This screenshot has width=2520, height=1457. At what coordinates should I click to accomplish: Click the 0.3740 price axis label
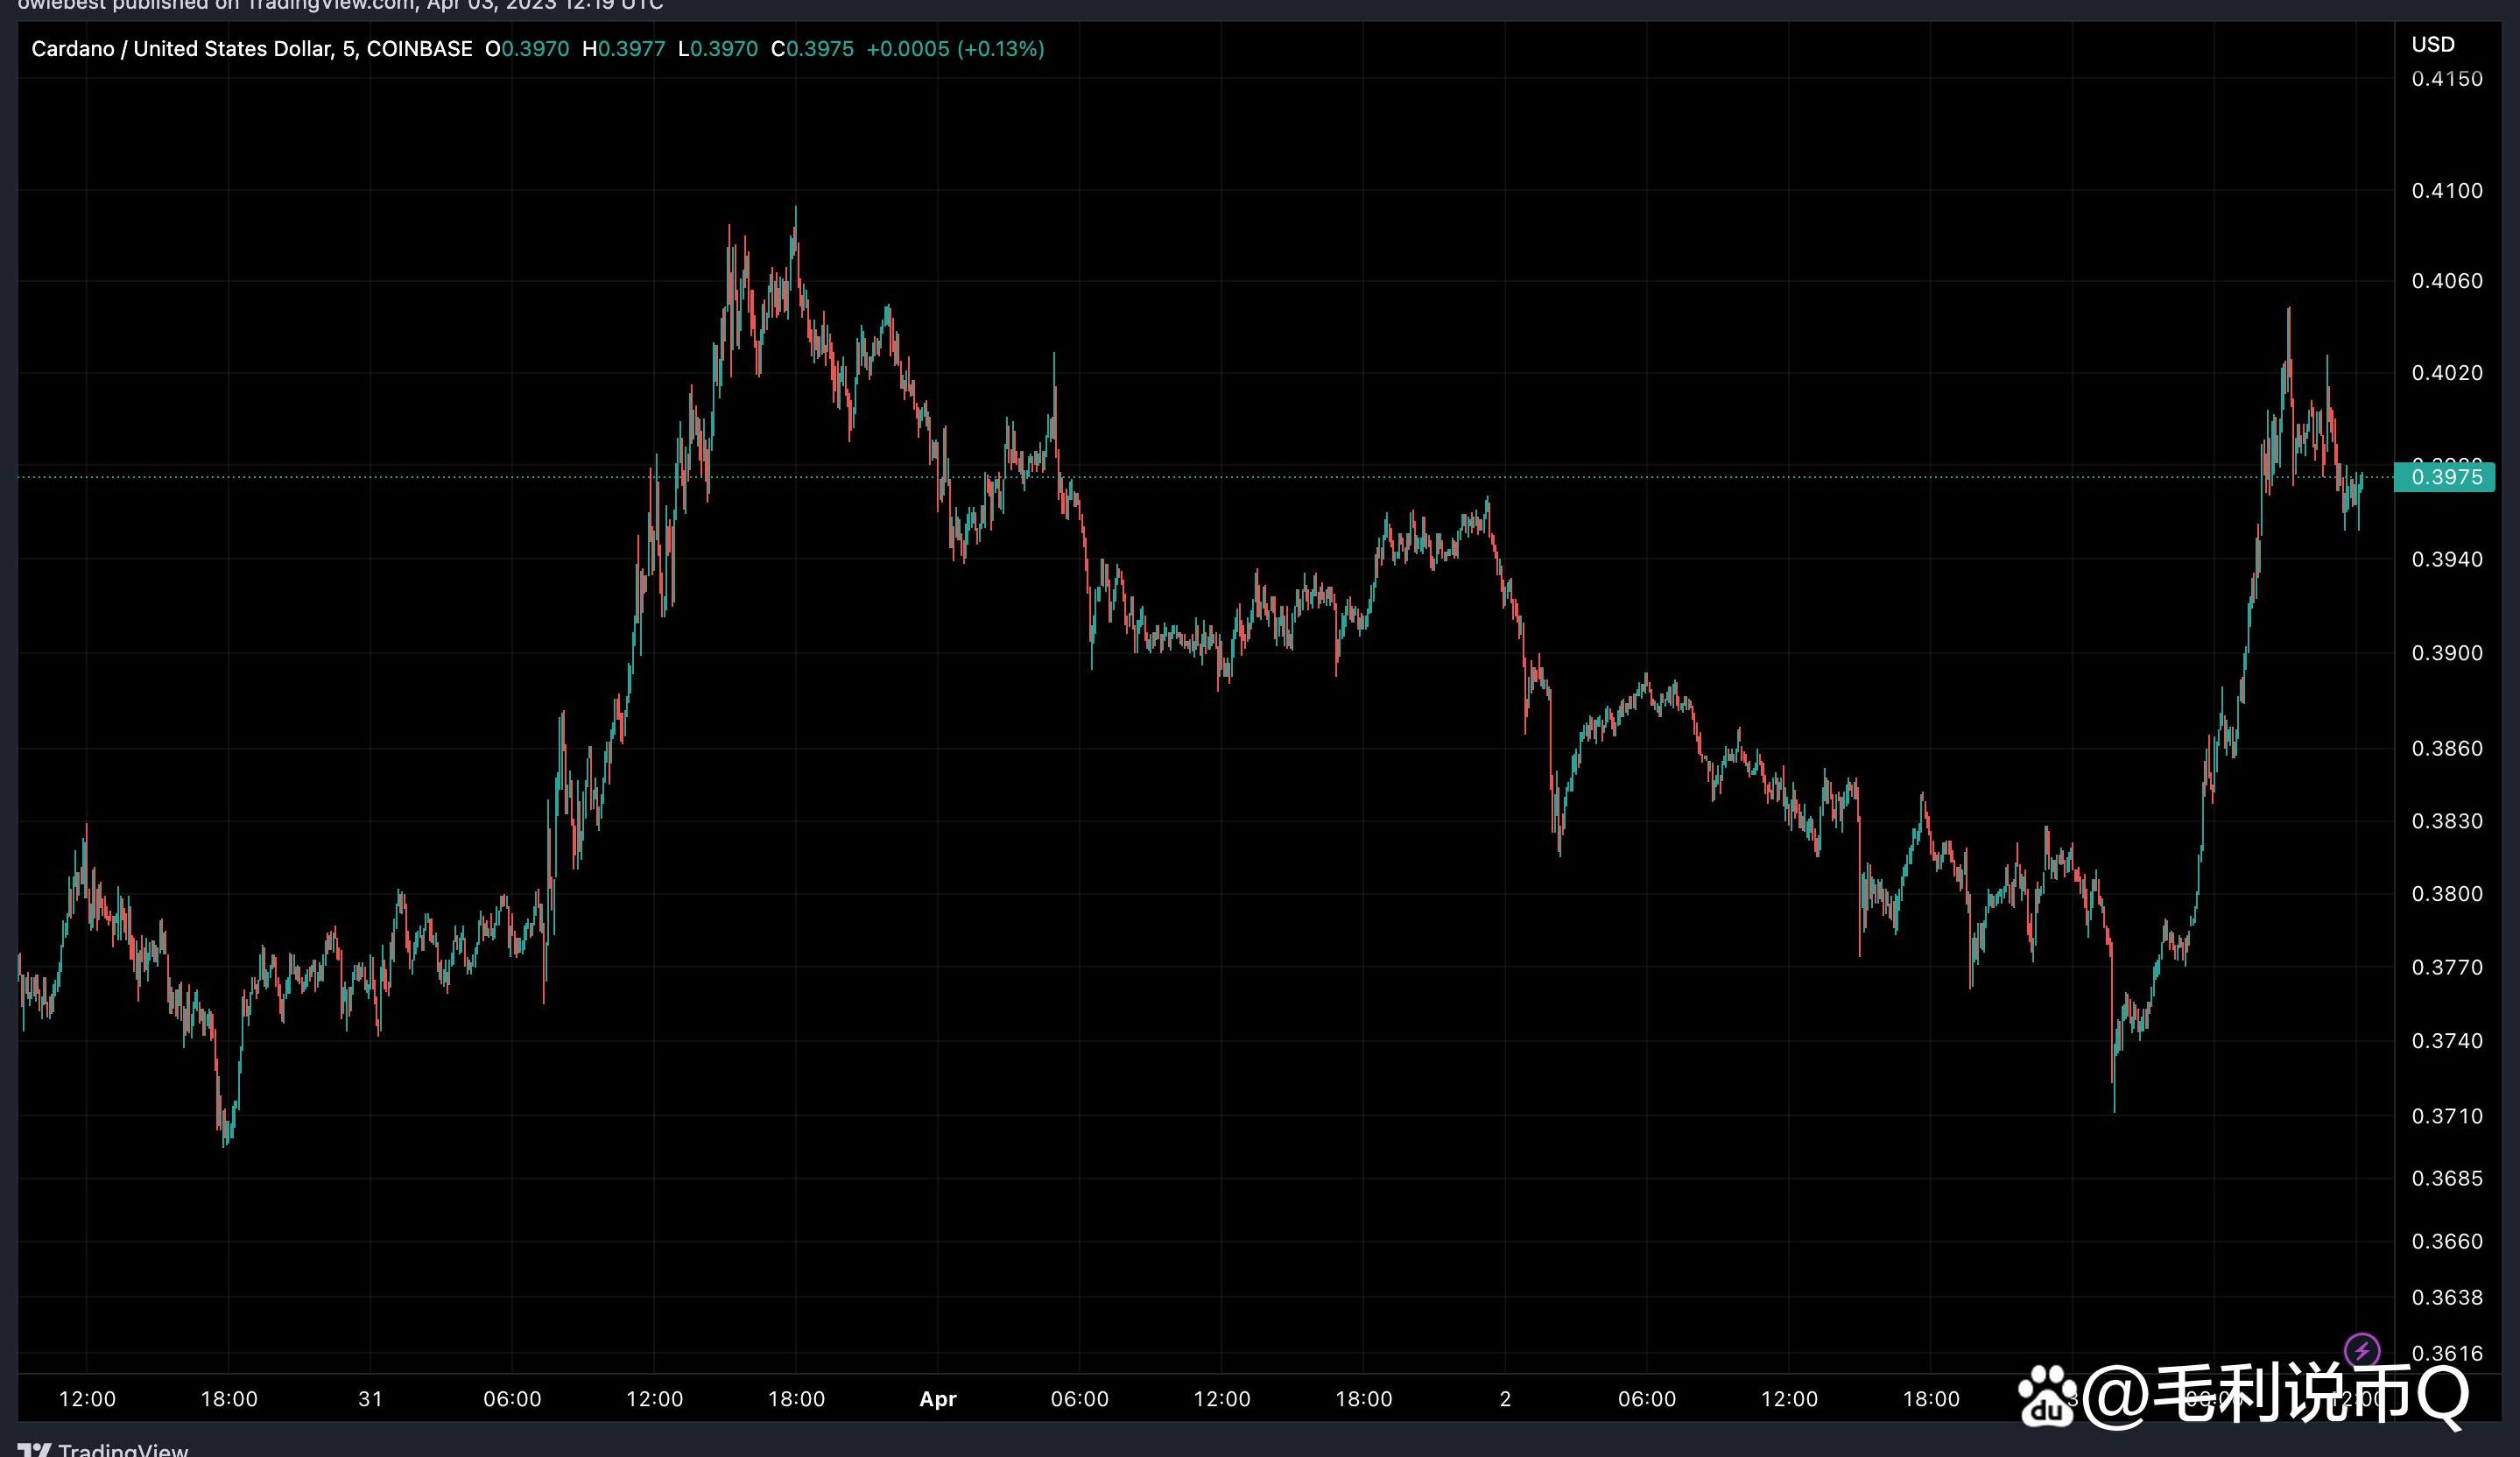[2447, 1041]
